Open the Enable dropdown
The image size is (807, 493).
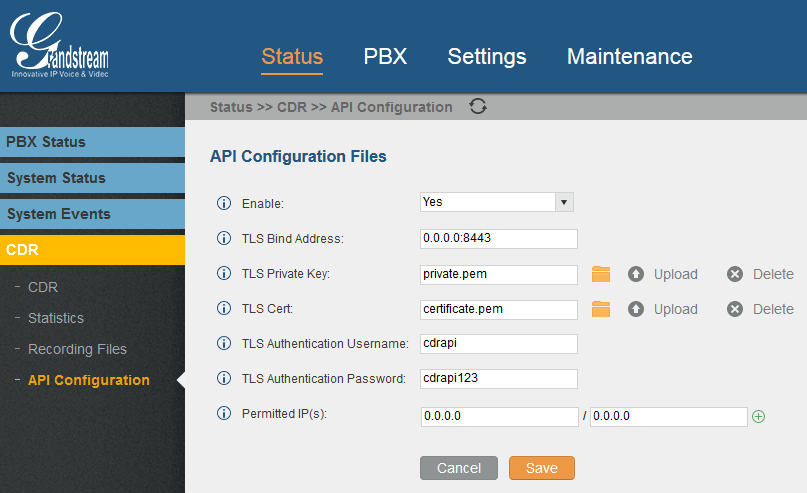[496, 202]
